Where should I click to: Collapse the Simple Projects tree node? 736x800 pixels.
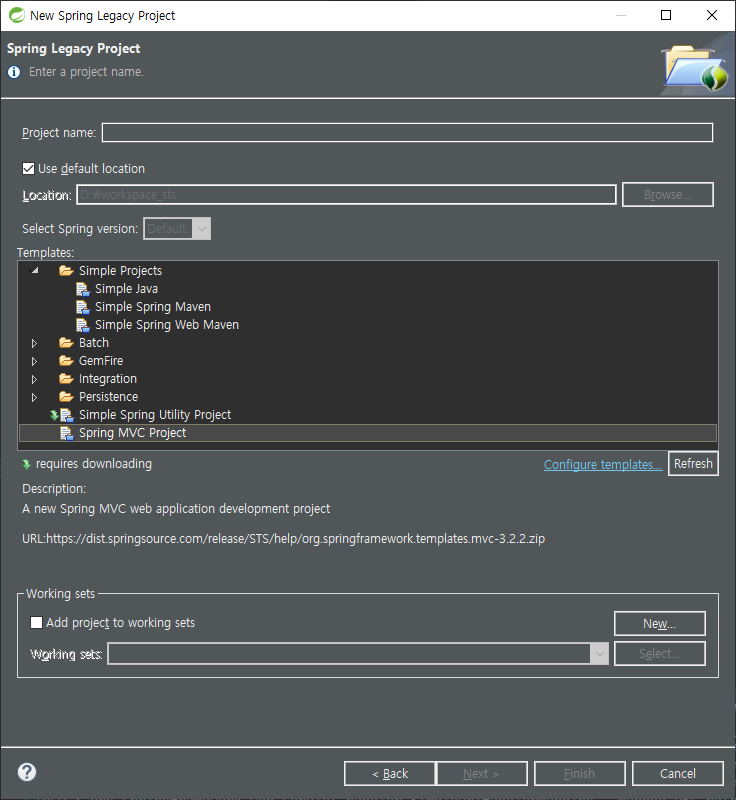[35, 270]
